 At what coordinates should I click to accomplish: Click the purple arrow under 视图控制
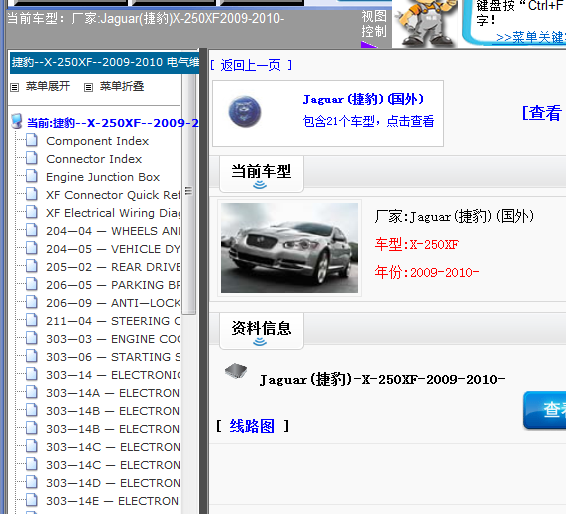[x=368, y=45]
